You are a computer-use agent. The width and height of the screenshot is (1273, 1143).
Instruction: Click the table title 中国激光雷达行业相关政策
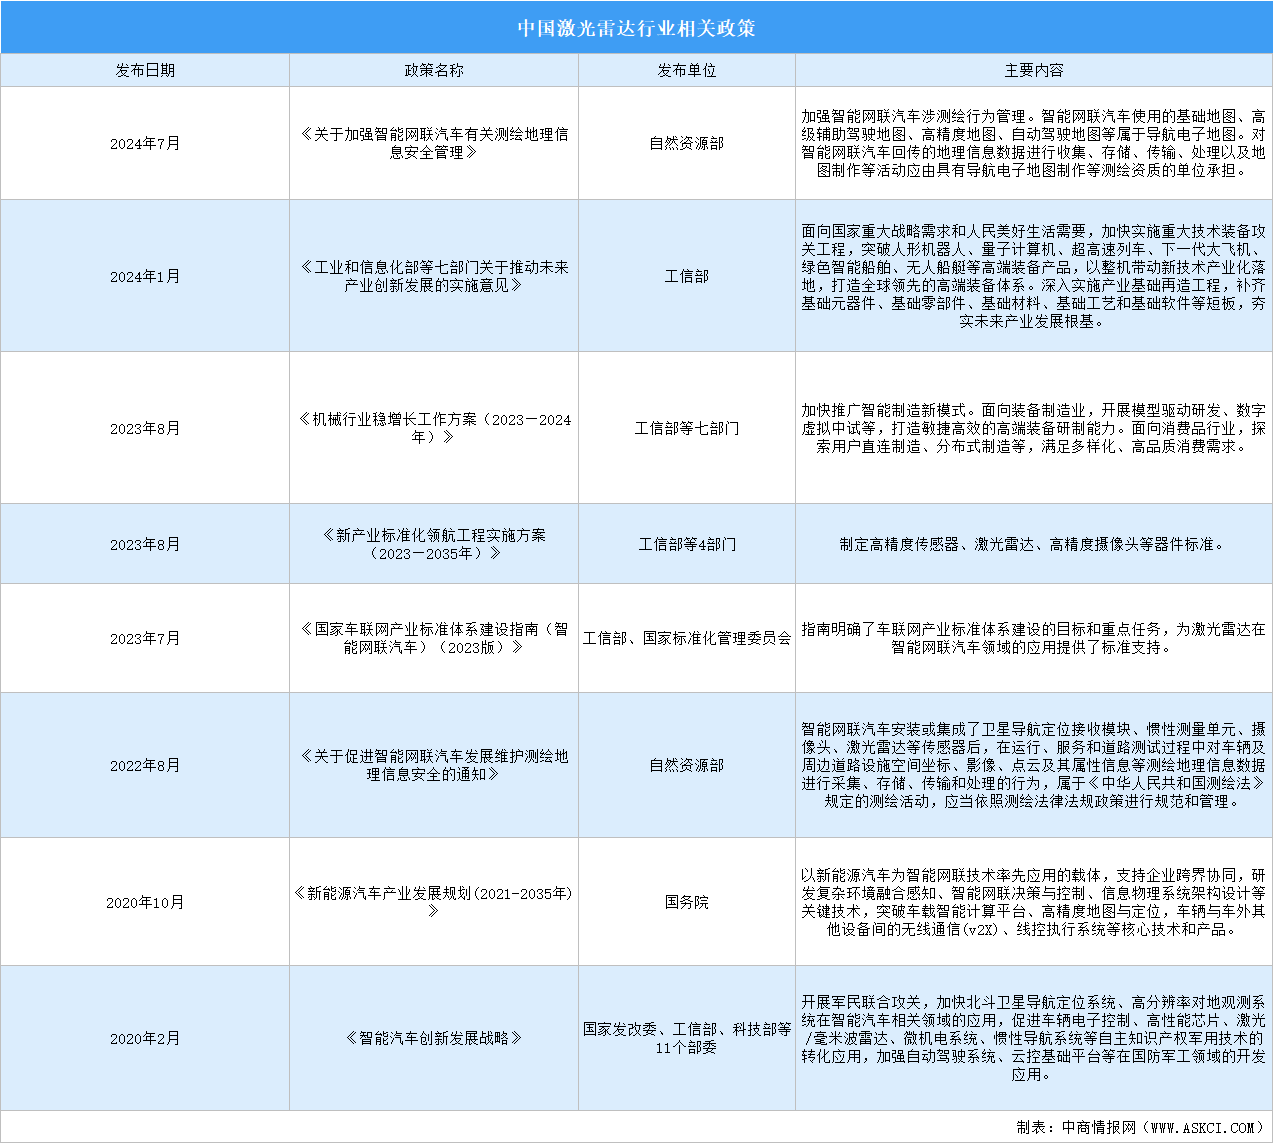point(636,28)
